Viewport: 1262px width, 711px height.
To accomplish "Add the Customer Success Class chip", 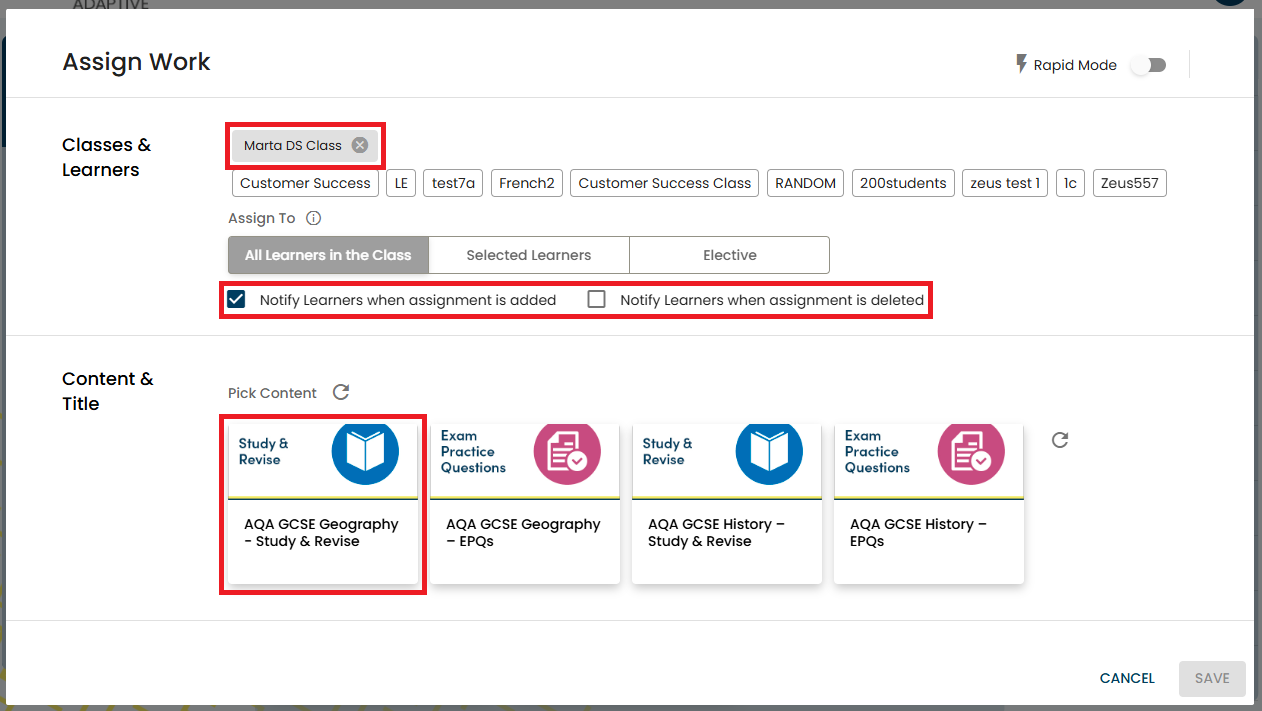I will 664,183.
